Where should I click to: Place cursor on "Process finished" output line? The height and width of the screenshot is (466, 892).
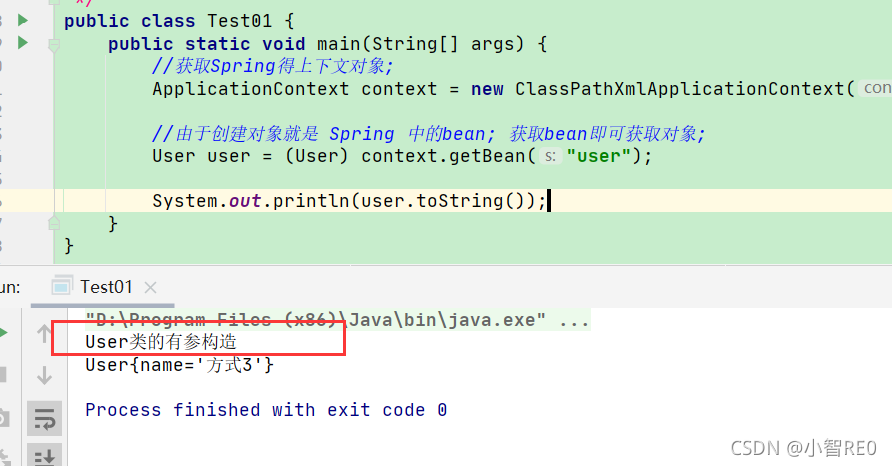coord(266,410)
